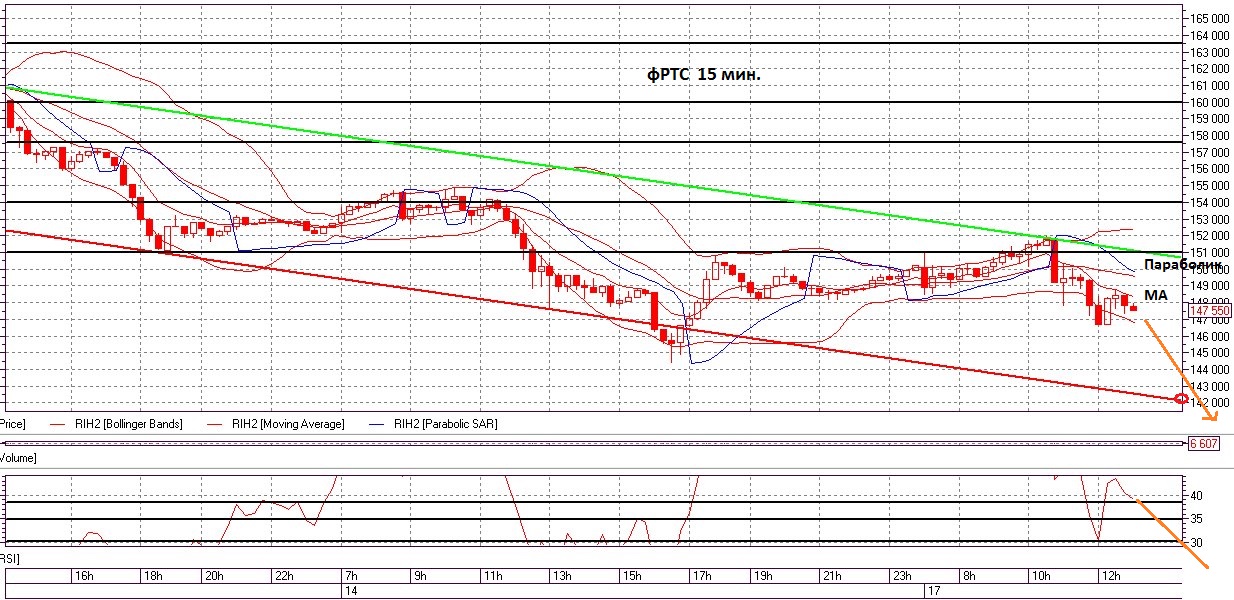This screenshot has height=600, width=1234.
Task: Click the 153 000 price axis label
Action: click(x=1209, y=218)
